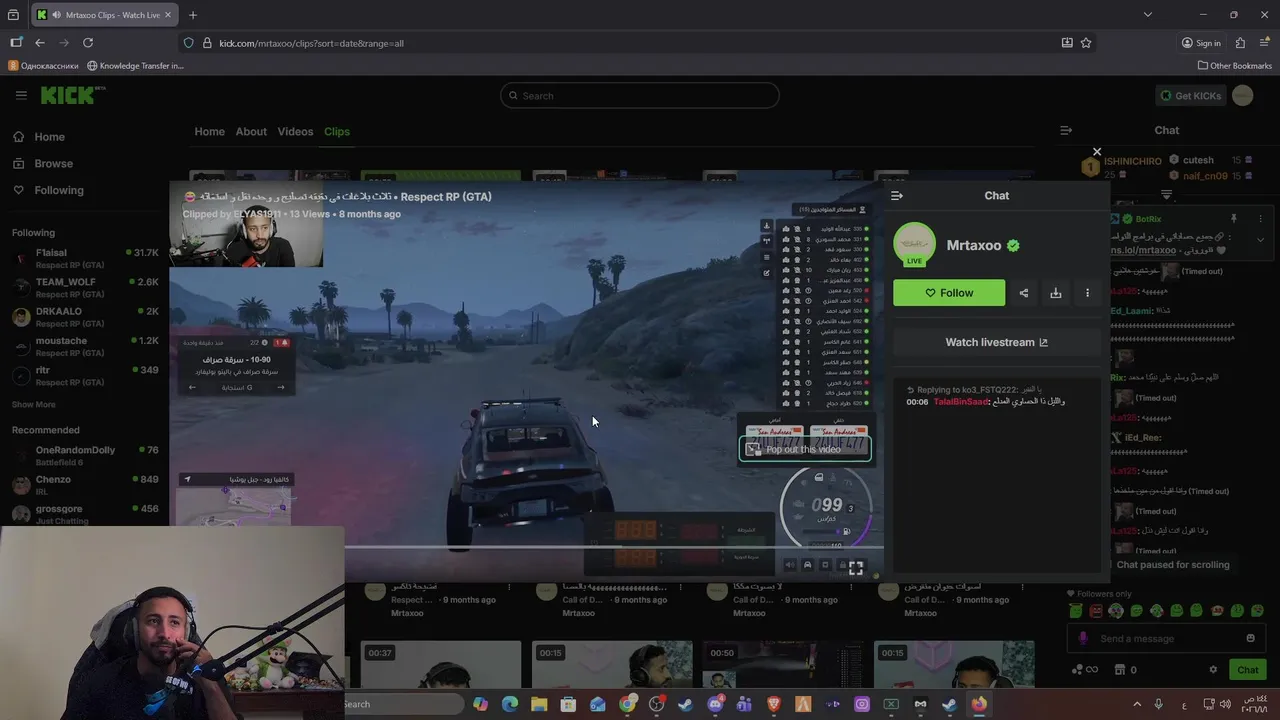The width and height of the screenshot is (1280, 720).
Task: Open chat settings gear icon
Action: pyautogui.click(x=1213, y=670)
